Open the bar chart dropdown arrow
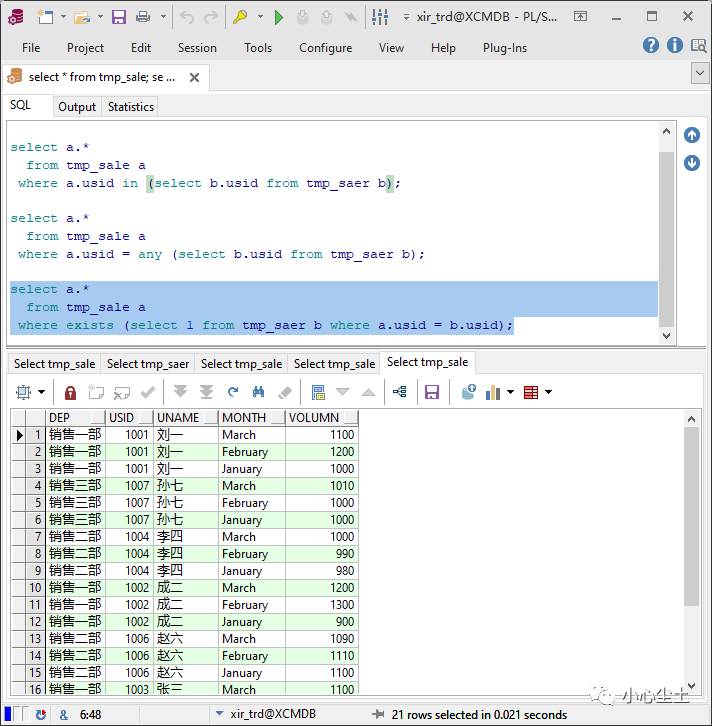 [x=510, y=392]
